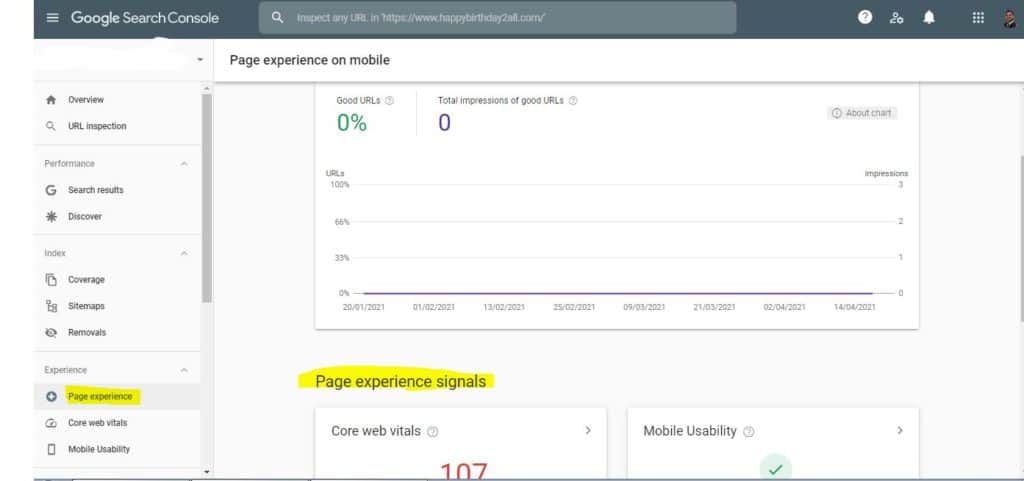The image size is (1024, 481).
Task: Click the Coverage pages icon
Action: click(51, 279)
